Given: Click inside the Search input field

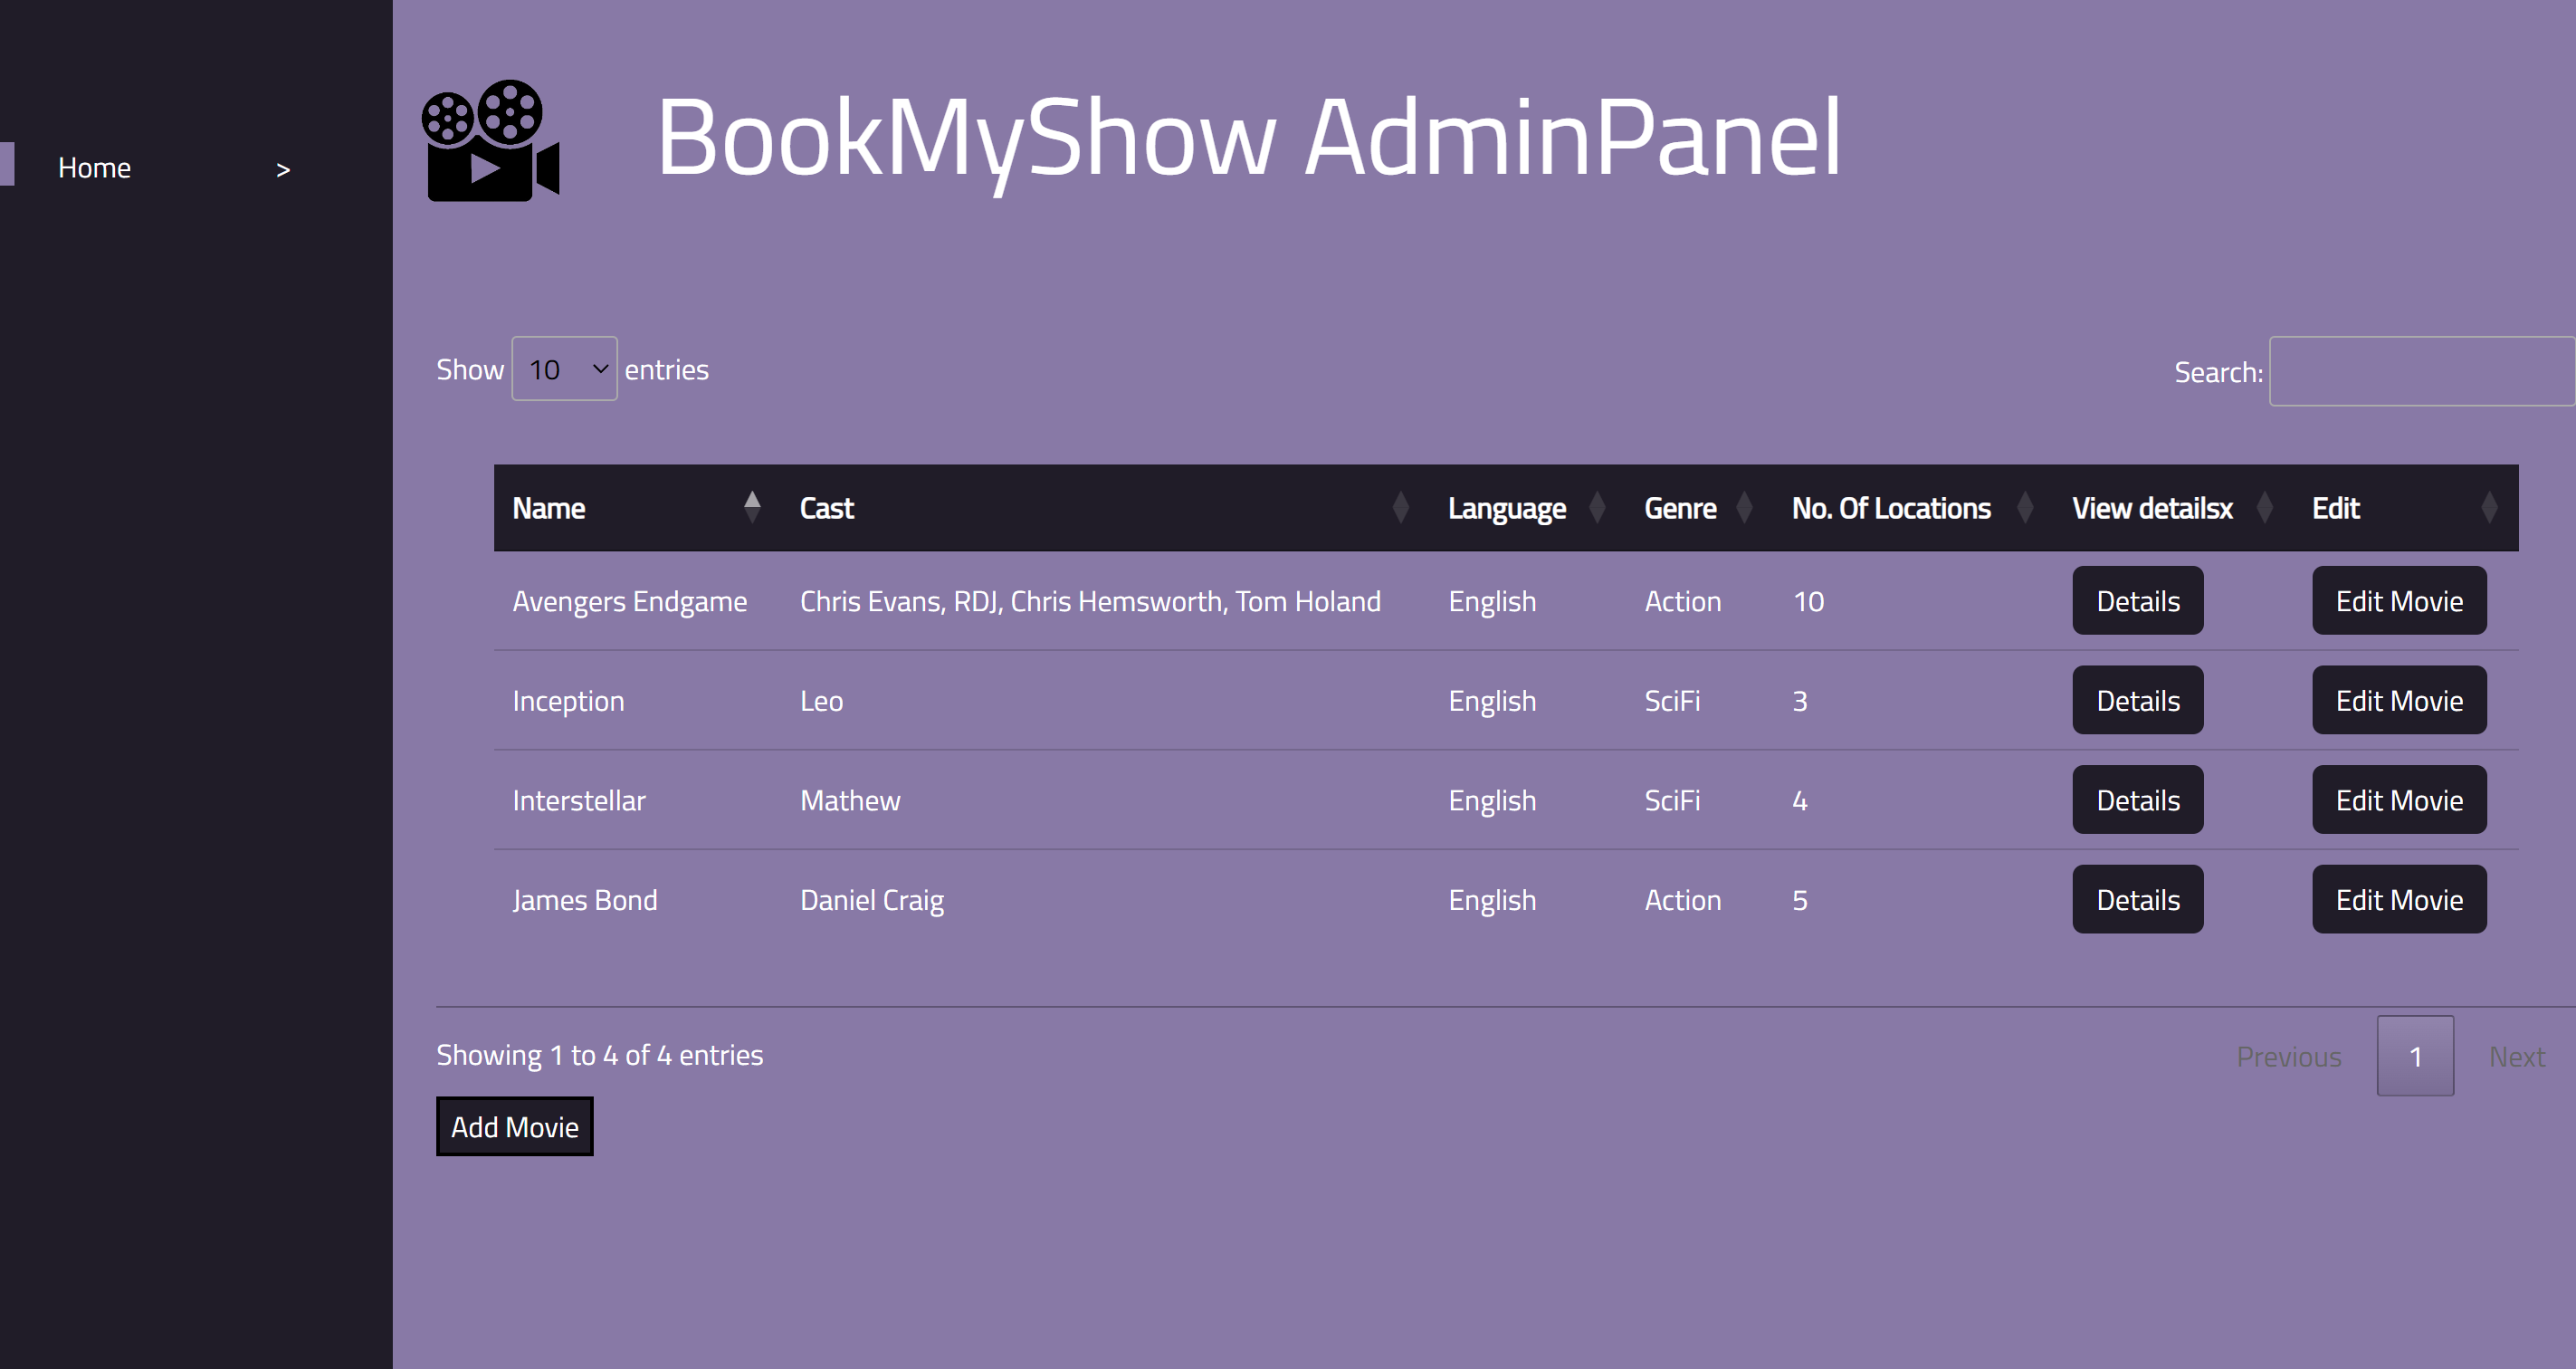Looking at the screenshot, I should [2421, 370].
